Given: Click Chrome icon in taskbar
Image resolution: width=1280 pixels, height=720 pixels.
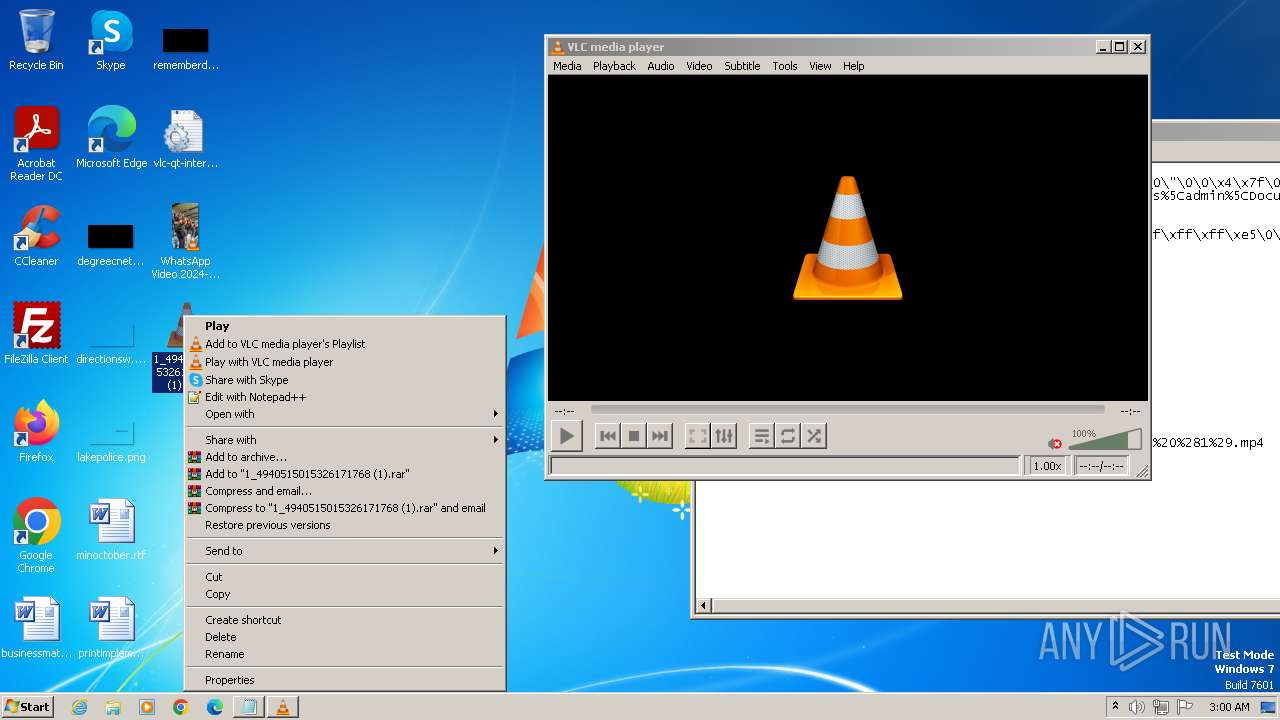Looking at the screenshot, I should click(181, 707).
